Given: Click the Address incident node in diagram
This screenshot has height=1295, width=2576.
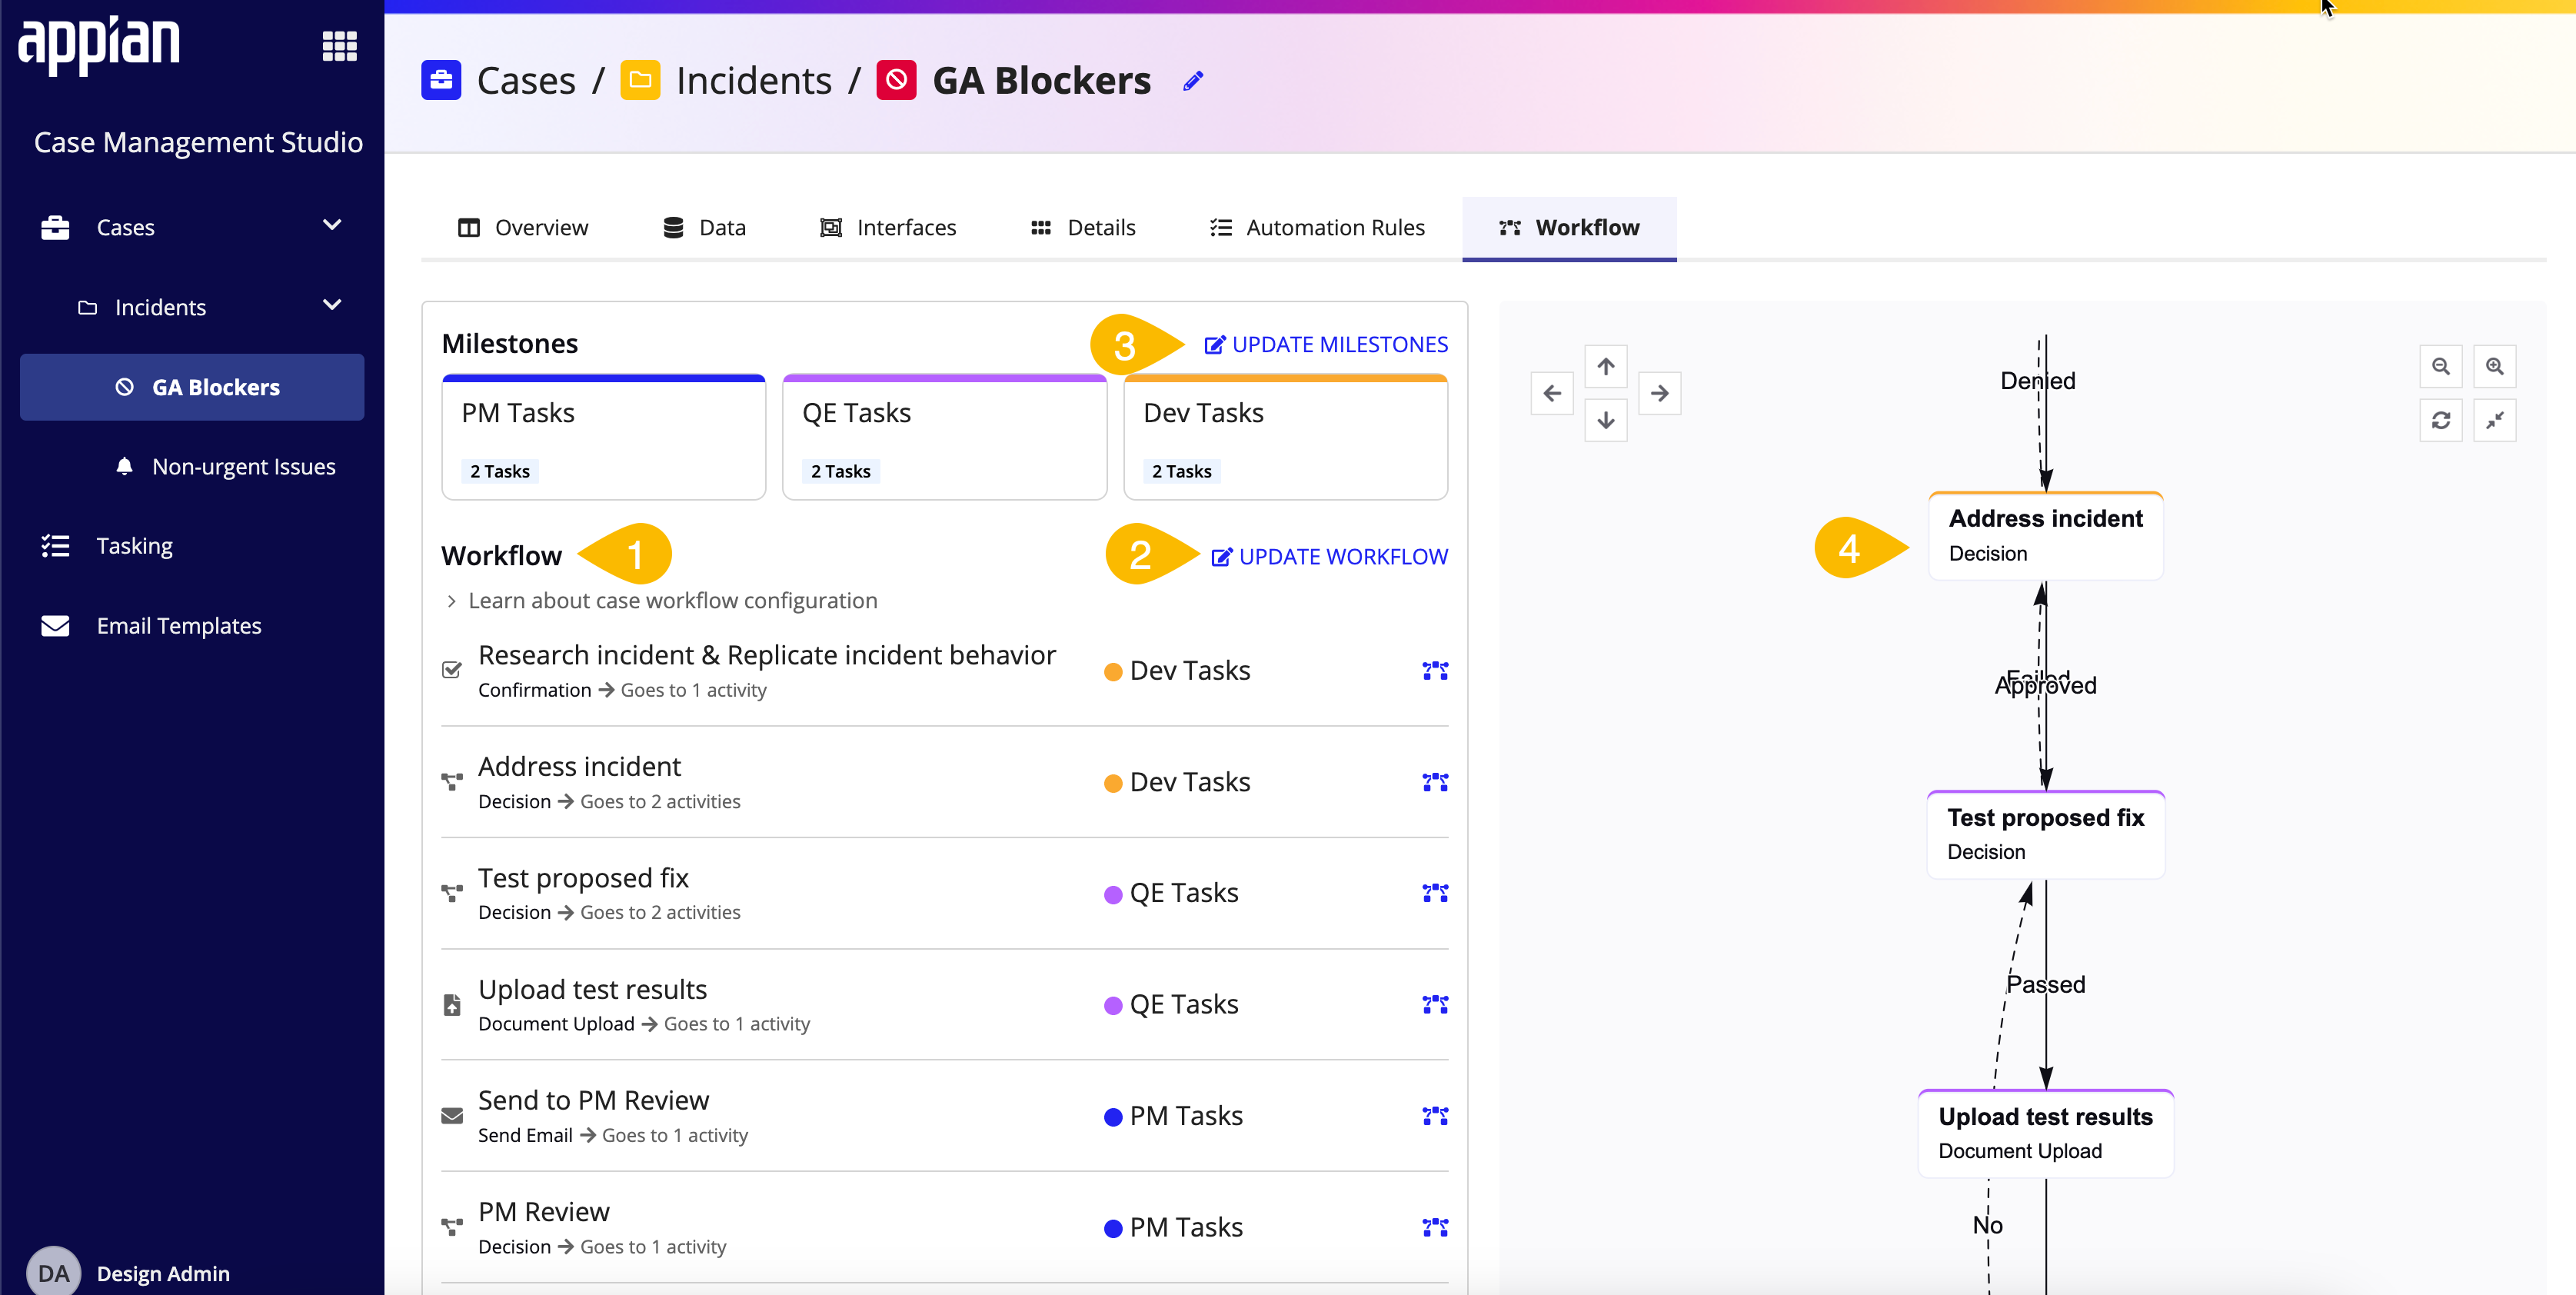Looking at the screenshot, I should pyautogui.click(x=2046, y=536).
